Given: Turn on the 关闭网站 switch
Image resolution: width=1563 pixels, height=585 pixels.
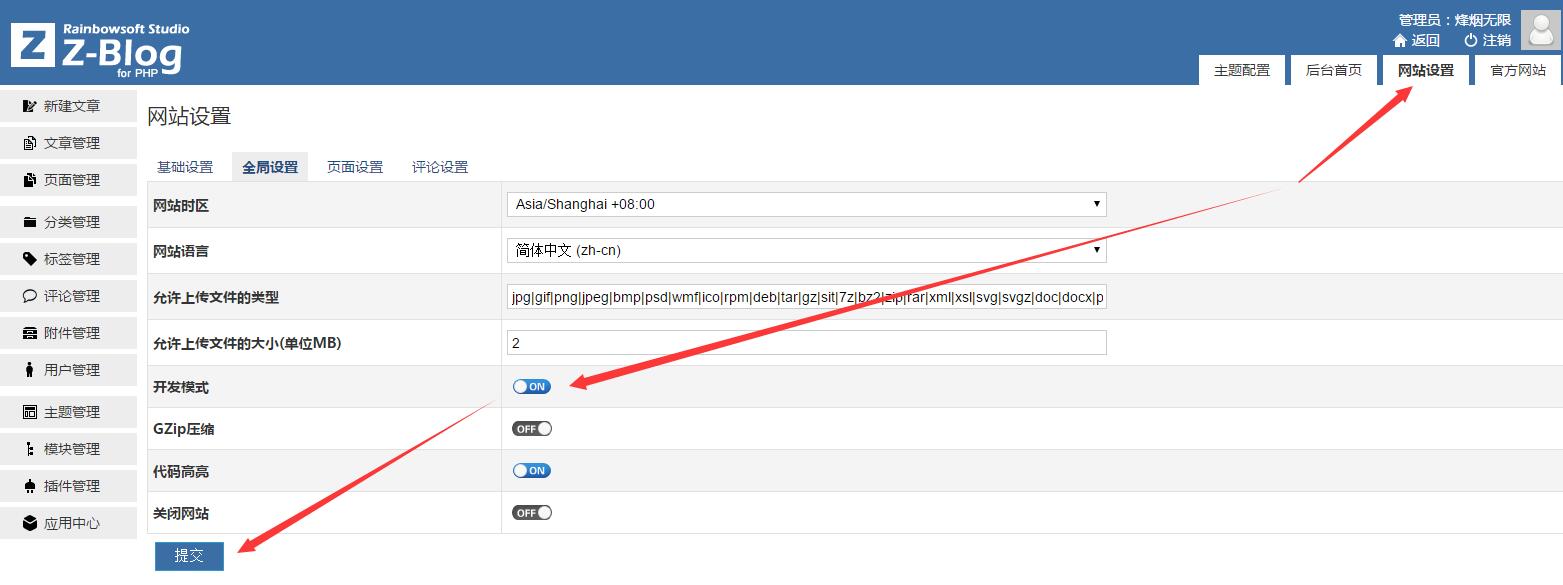Looking at the screenshot, I should tap(531, 513).
